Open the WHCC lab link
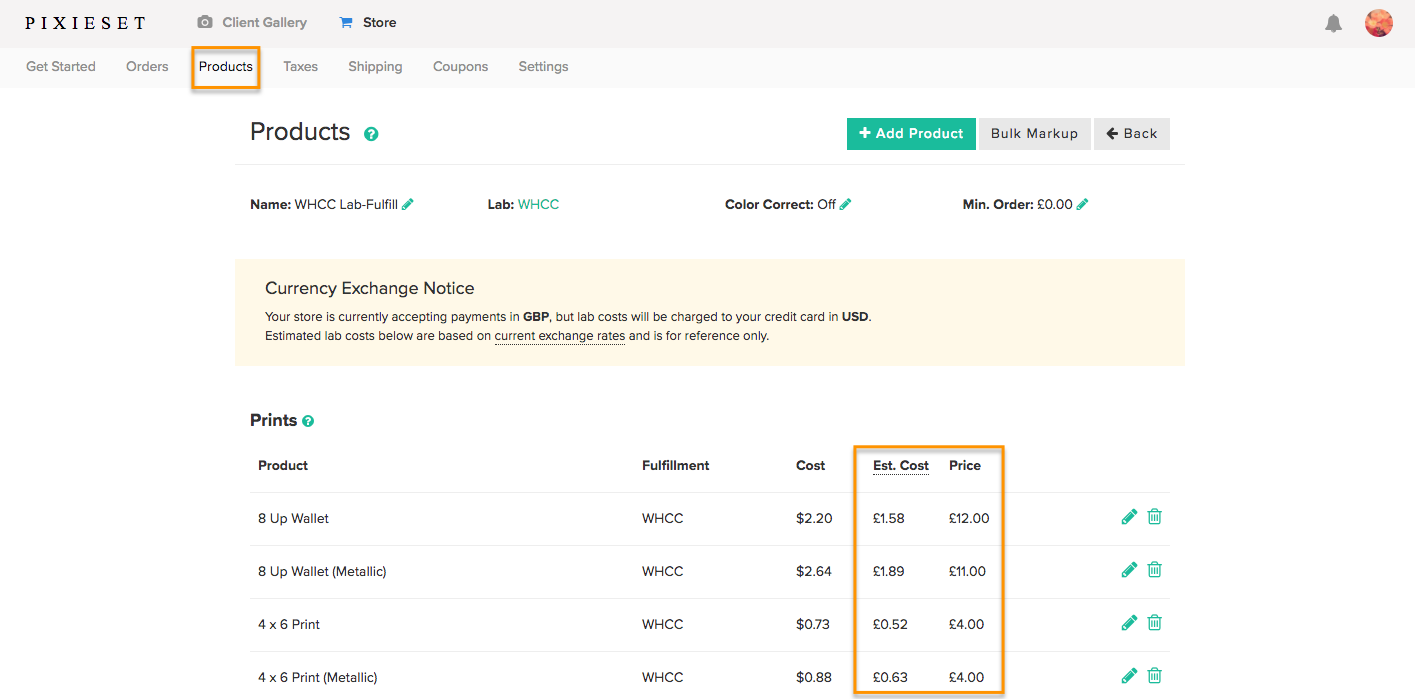 tap(538, 205)
